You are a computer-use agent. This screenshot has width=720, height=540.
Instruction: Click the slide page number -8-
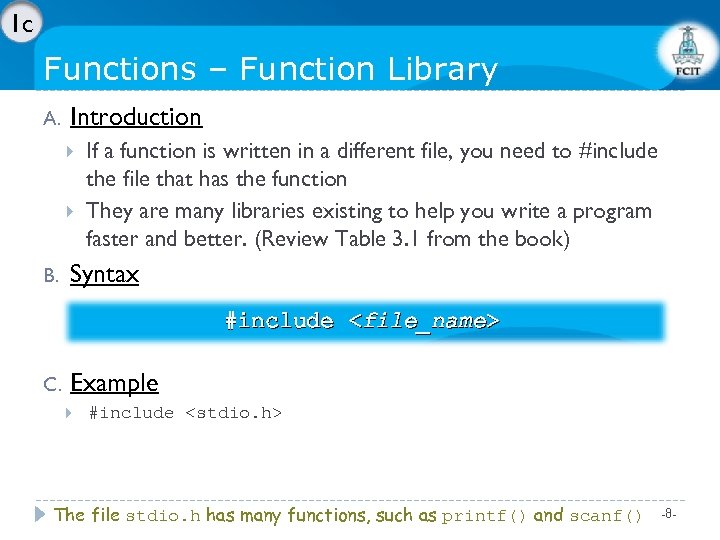pos(670,513)
